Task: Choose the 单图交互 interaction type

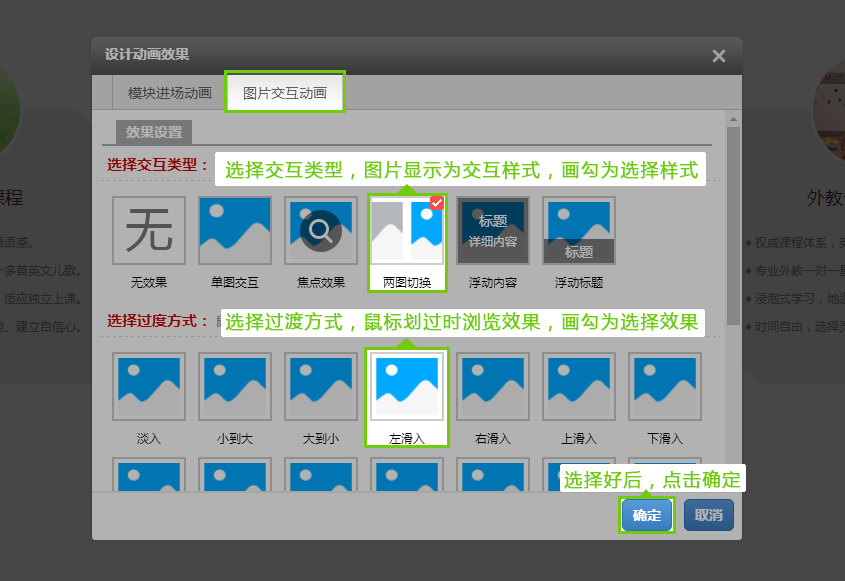Action: (235, 231)
